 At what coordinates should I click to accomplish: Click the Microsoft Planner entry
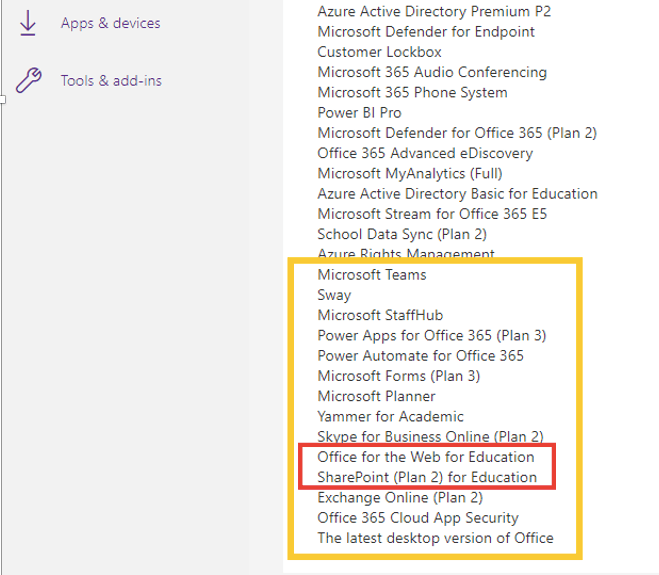pos(376,396)
